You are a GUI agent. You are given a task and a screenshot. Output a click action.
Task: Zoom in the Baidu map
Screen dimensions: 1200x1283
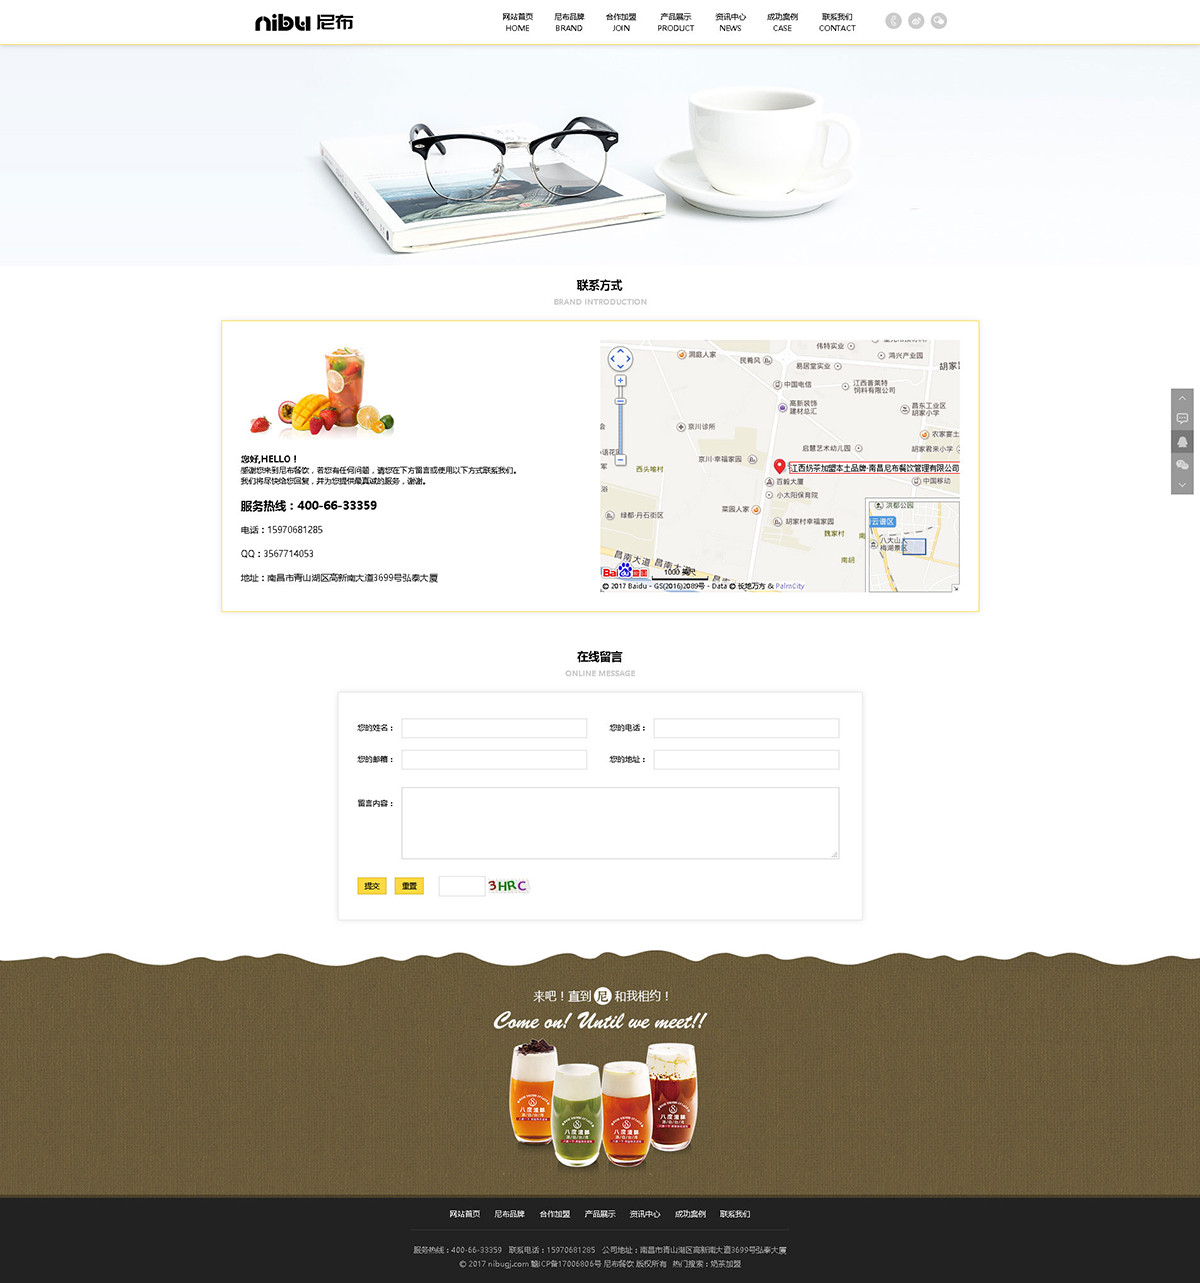point(620,381)
